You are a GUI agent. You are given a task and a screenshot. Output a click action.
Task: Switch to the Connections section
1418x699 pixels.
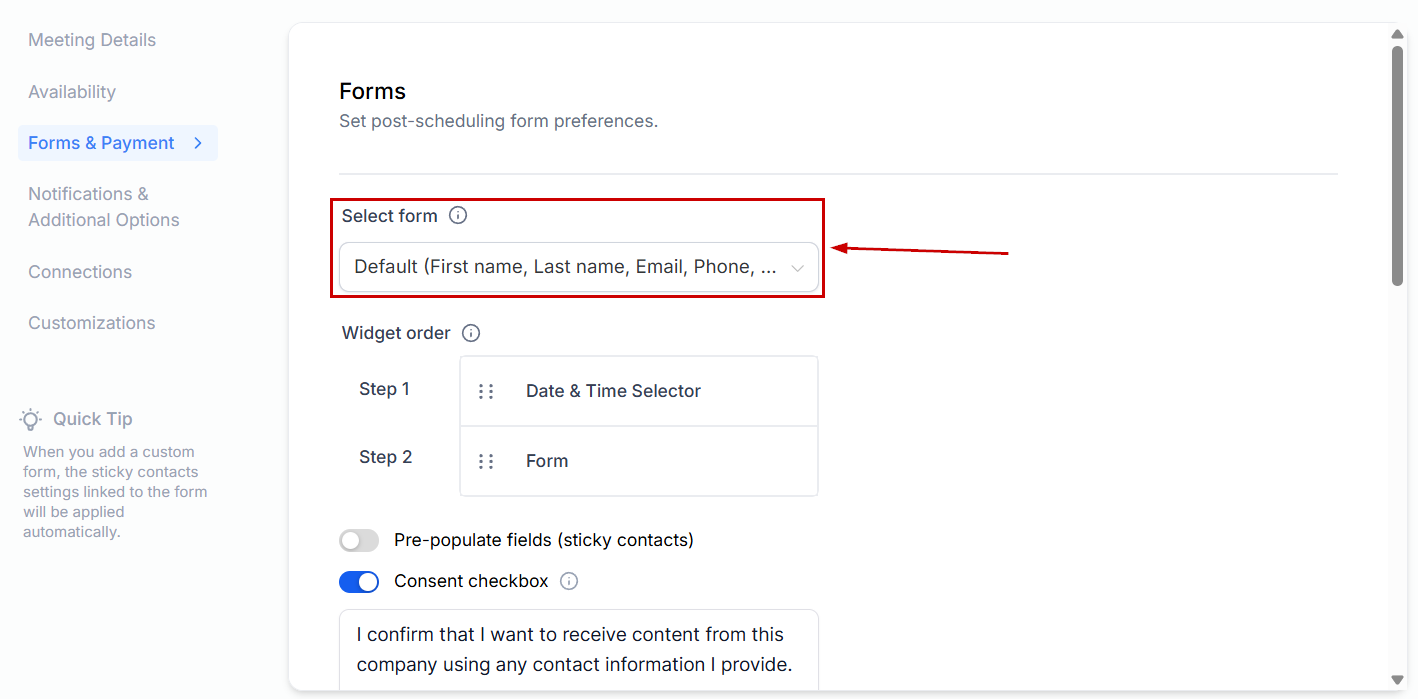pos(80,272)
